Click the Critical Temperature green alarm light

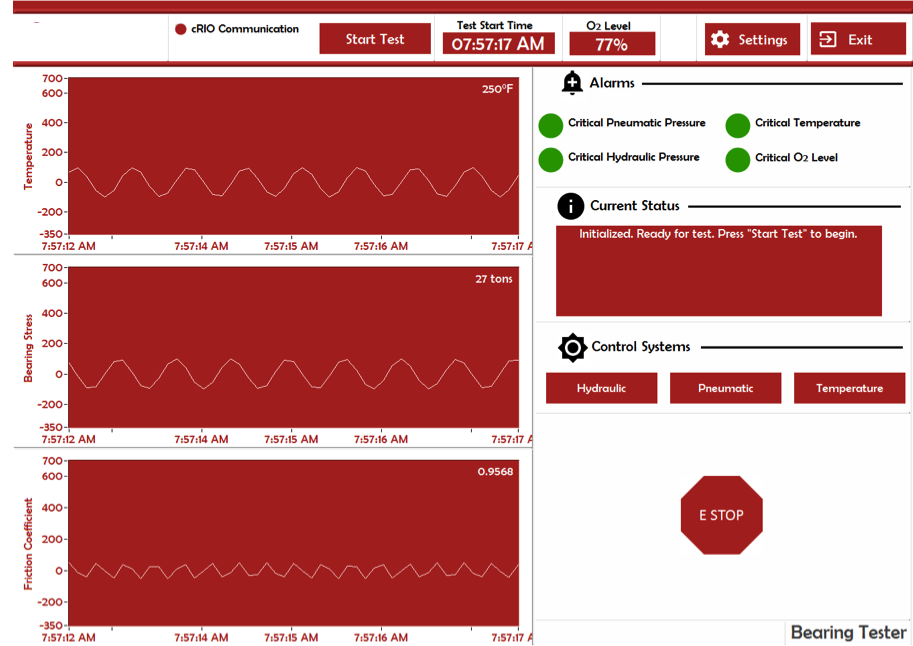pyautogui.click(x=738, y=125)
